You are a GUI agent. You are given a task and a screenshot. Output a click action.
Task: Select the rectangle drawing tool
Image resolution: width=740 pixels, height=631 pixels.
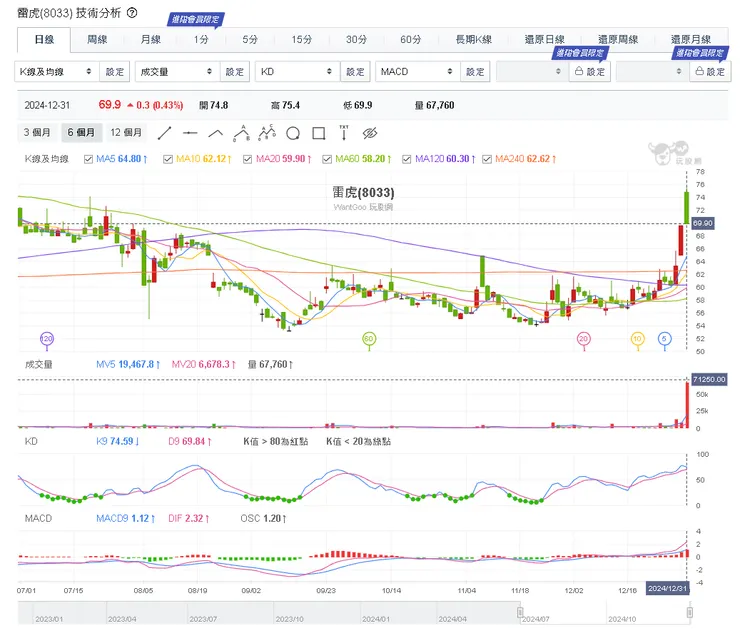coord(319,134)
